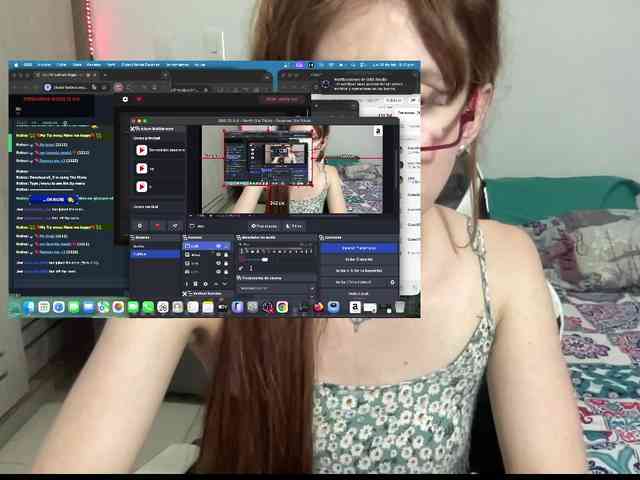Click the blue highlighted streaming button in Controles
Image resolution: width=640 pixels, height=480 pixels.
coord(358,248)
